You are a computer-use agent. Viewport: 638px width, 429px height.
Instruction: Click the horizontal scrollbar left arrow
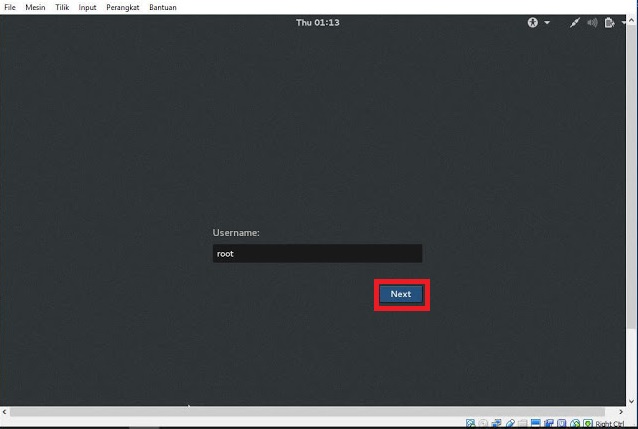point(4,412)
